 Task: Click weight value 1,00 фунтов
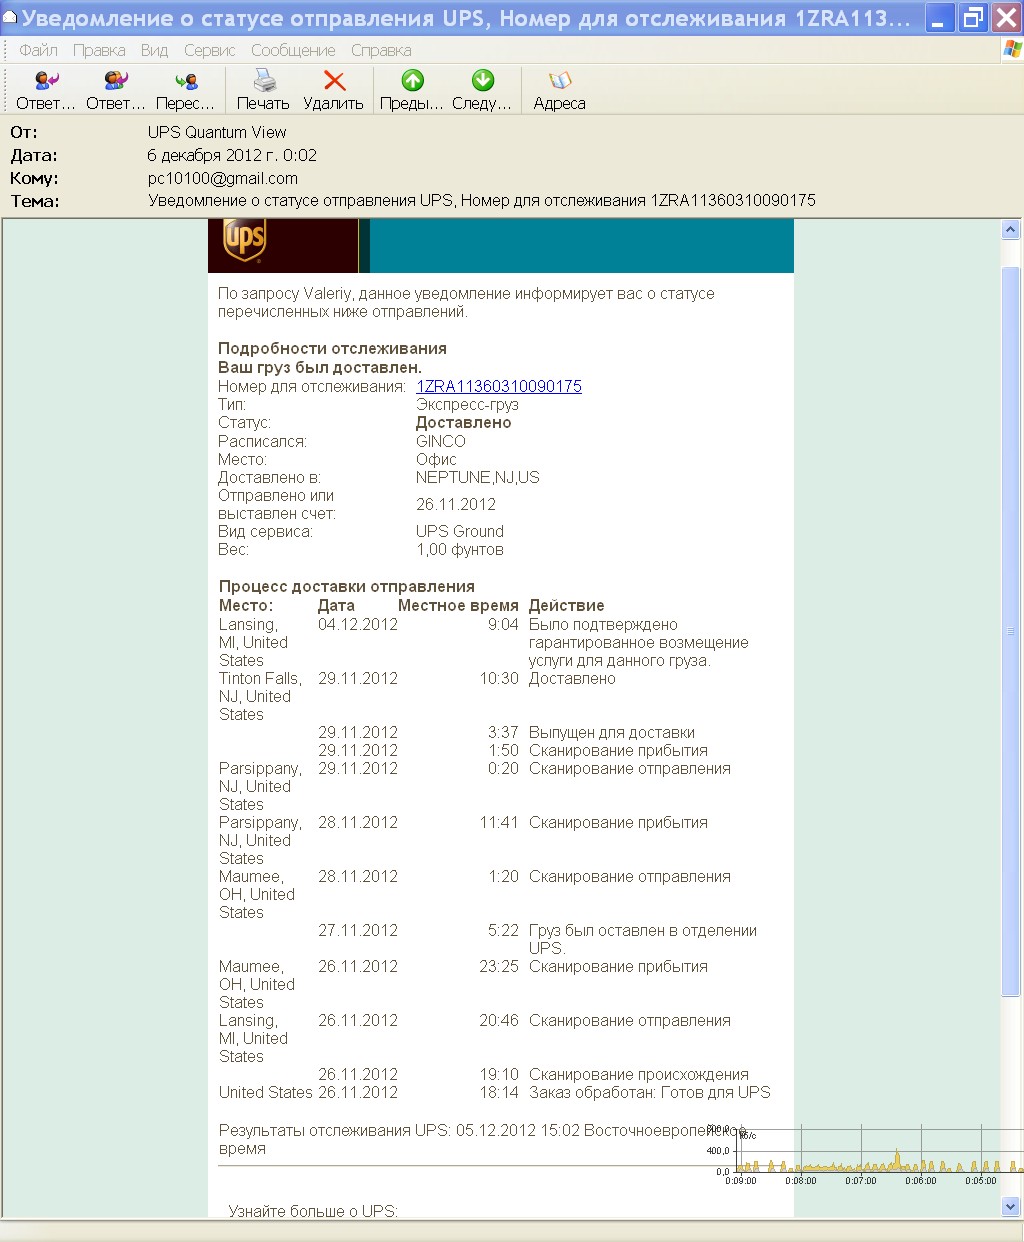(x=460, y=549)
